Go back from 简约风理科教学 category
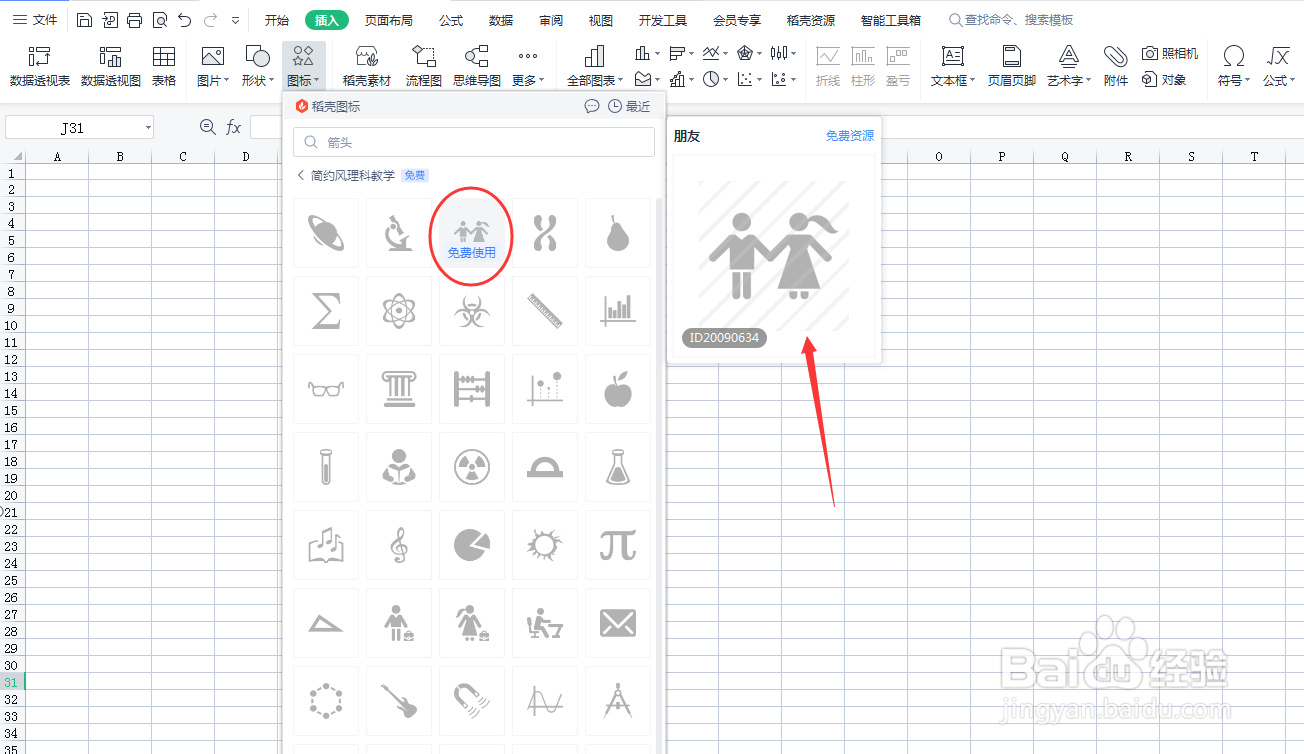The height and width of the screenshot is (754, 1304). point(301,175)
